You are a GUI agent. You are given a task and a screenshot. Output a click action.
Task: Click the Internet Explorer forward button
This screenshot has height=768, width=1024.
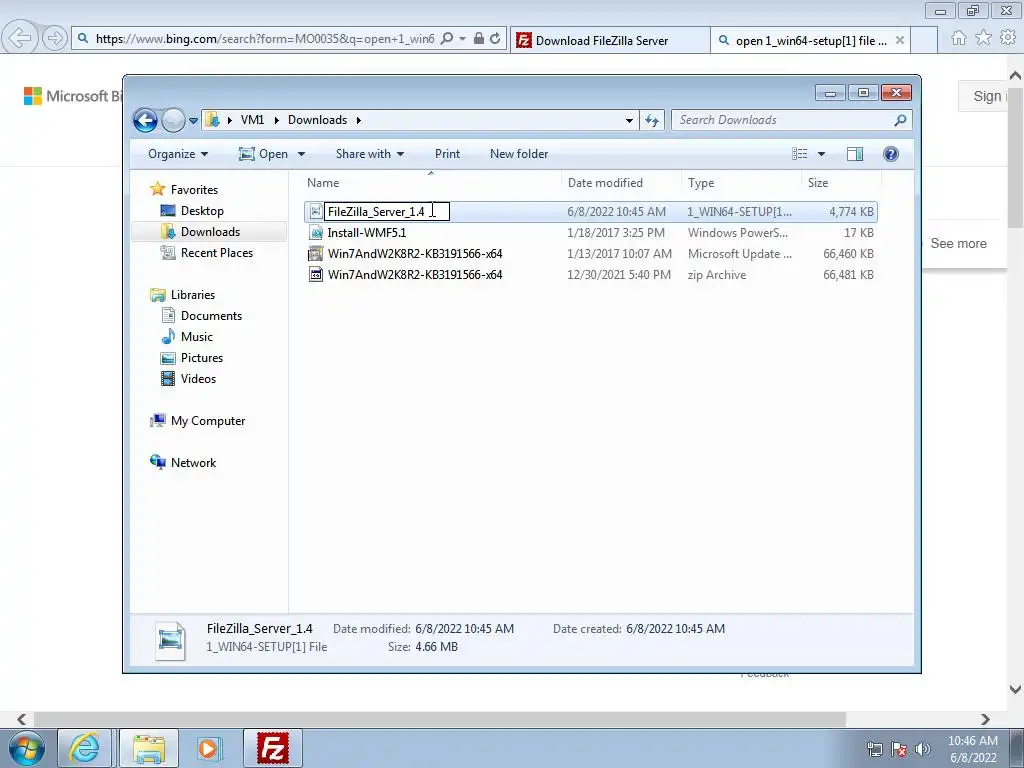(55, 39)
